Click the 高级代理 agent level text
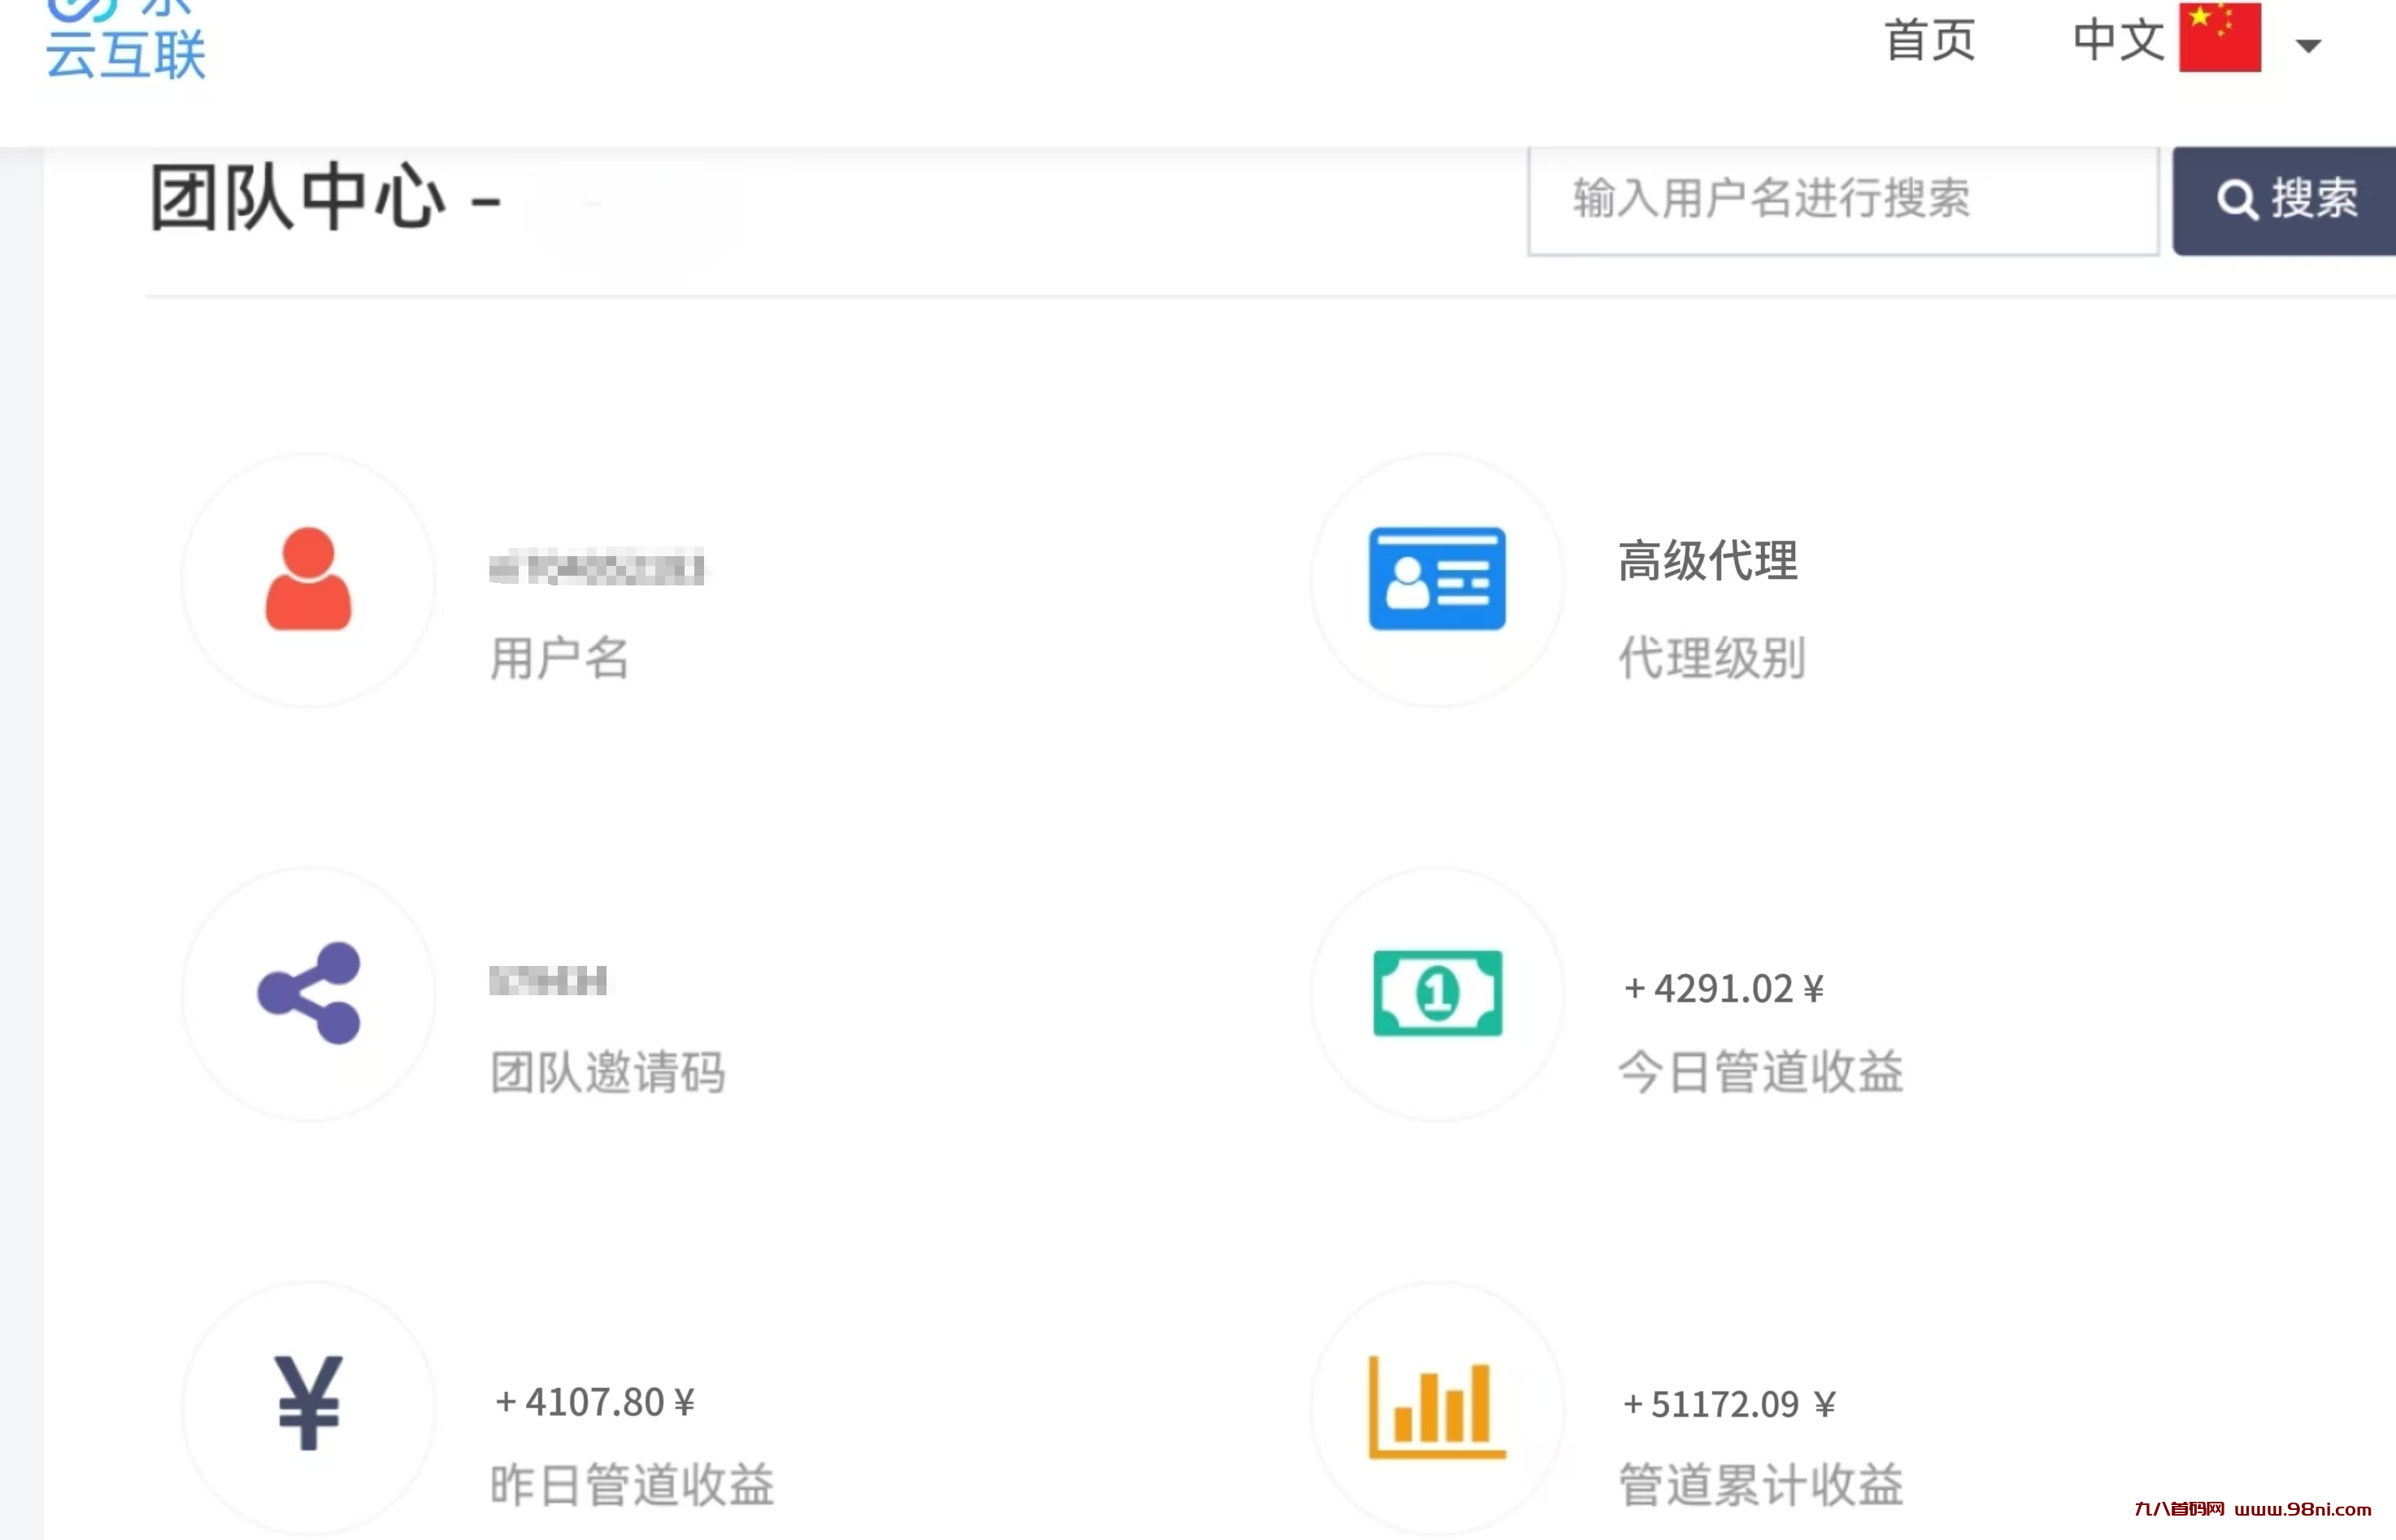Screen dimensions: 2396x1540 point(1708,560)
